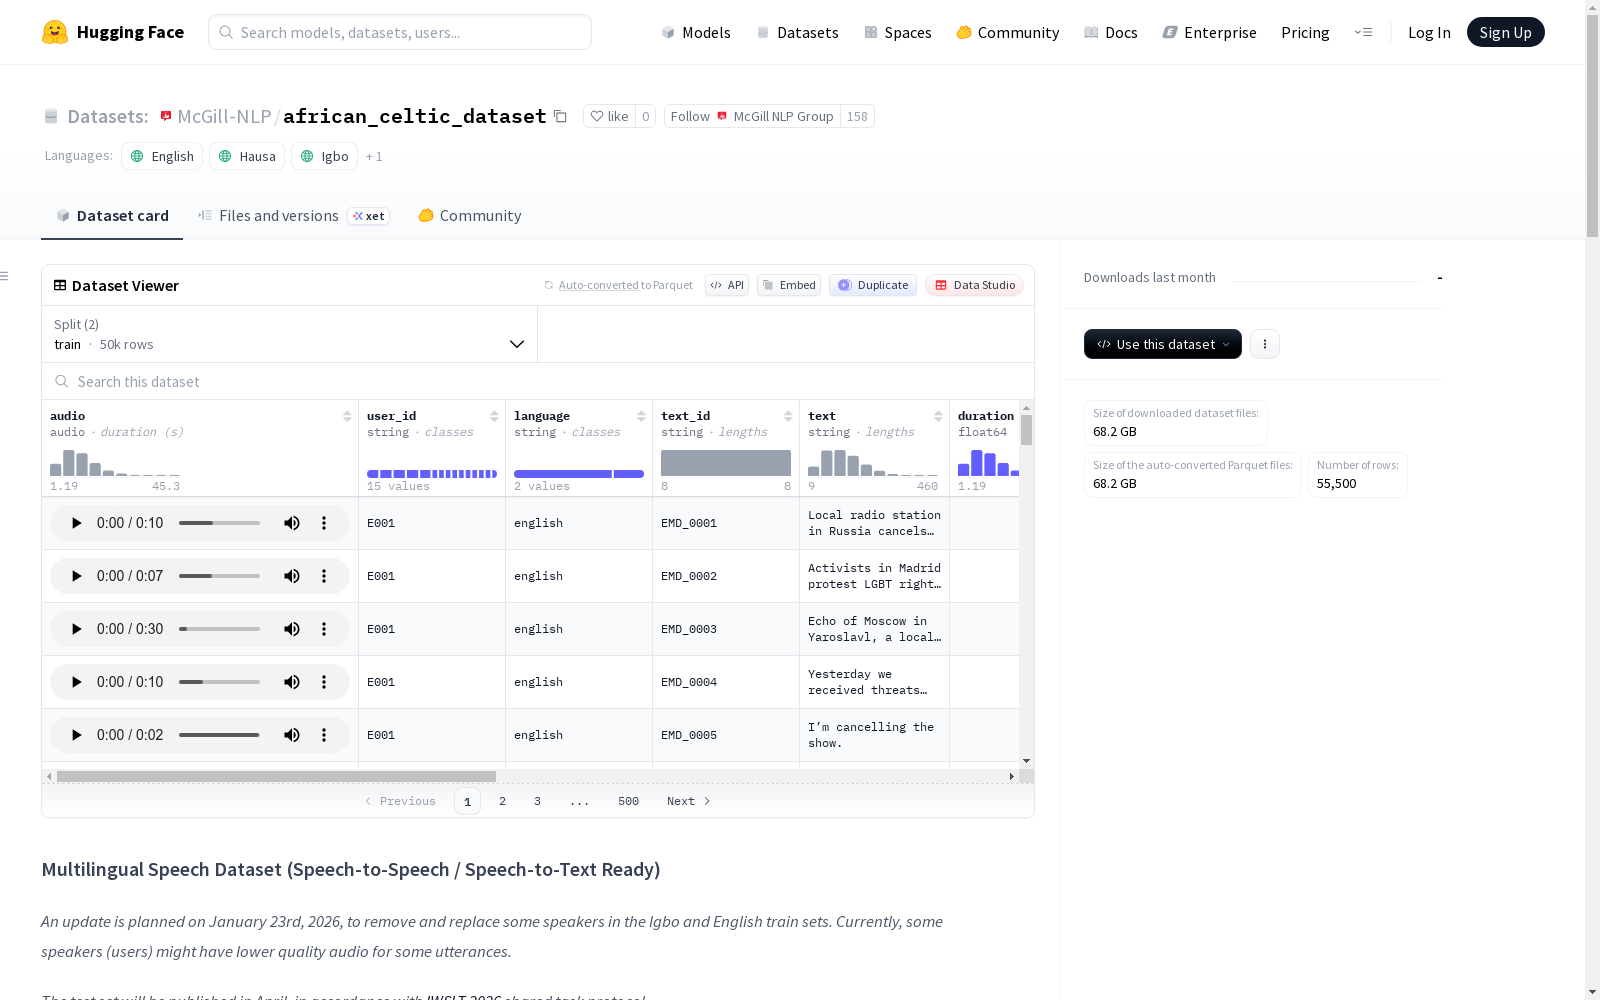
Task: Filter by the Igbo language tag
Action: coord(324,157)
